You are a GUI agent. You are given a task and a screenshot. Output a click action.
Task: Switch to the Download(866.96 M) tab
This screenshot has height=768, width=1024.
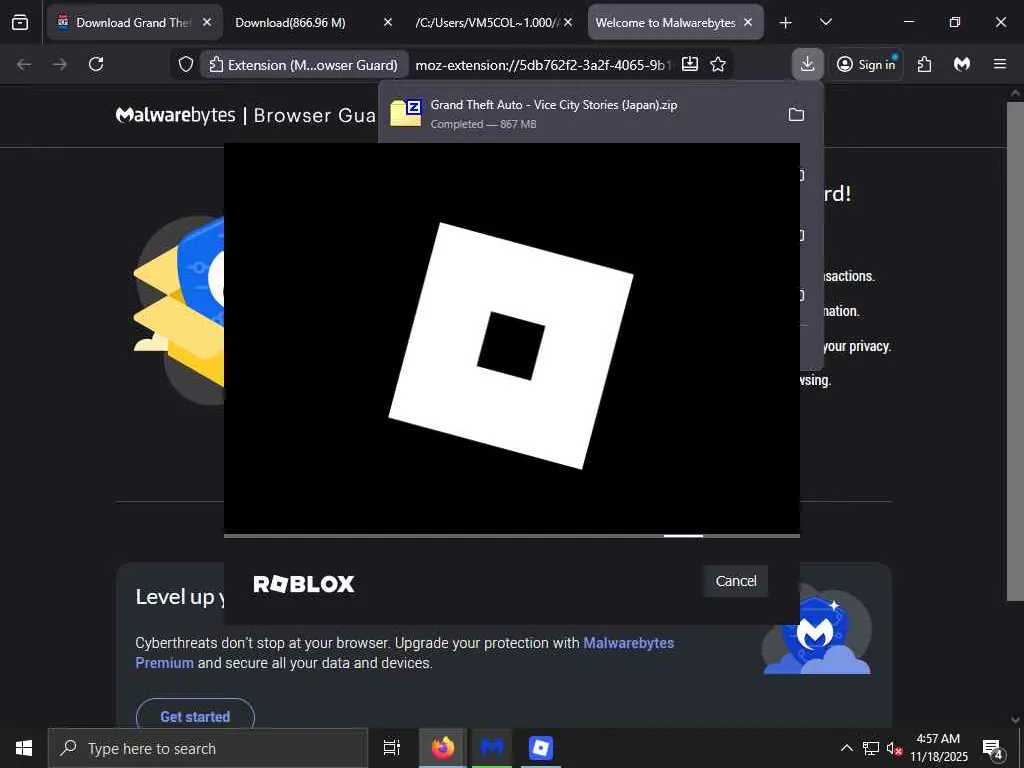pos(291,22)
